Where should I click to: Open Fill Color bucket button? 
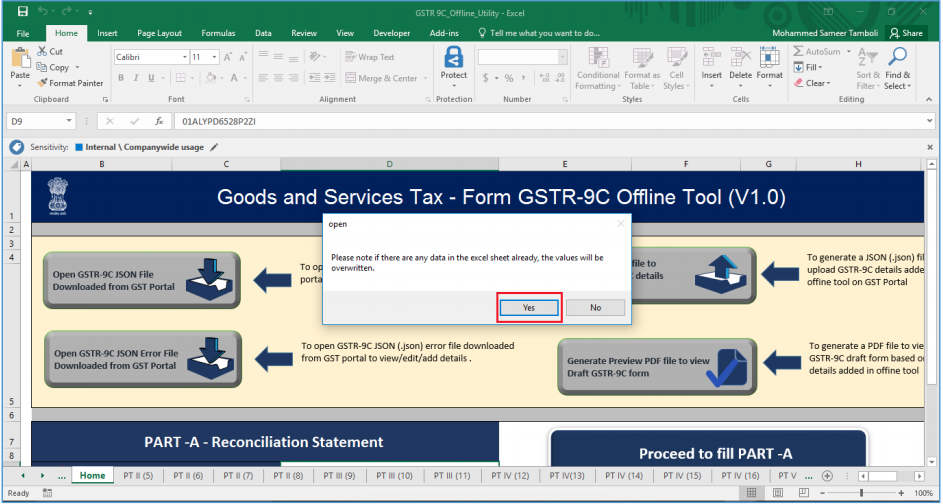pyautogui.click(x=210, y=78)
